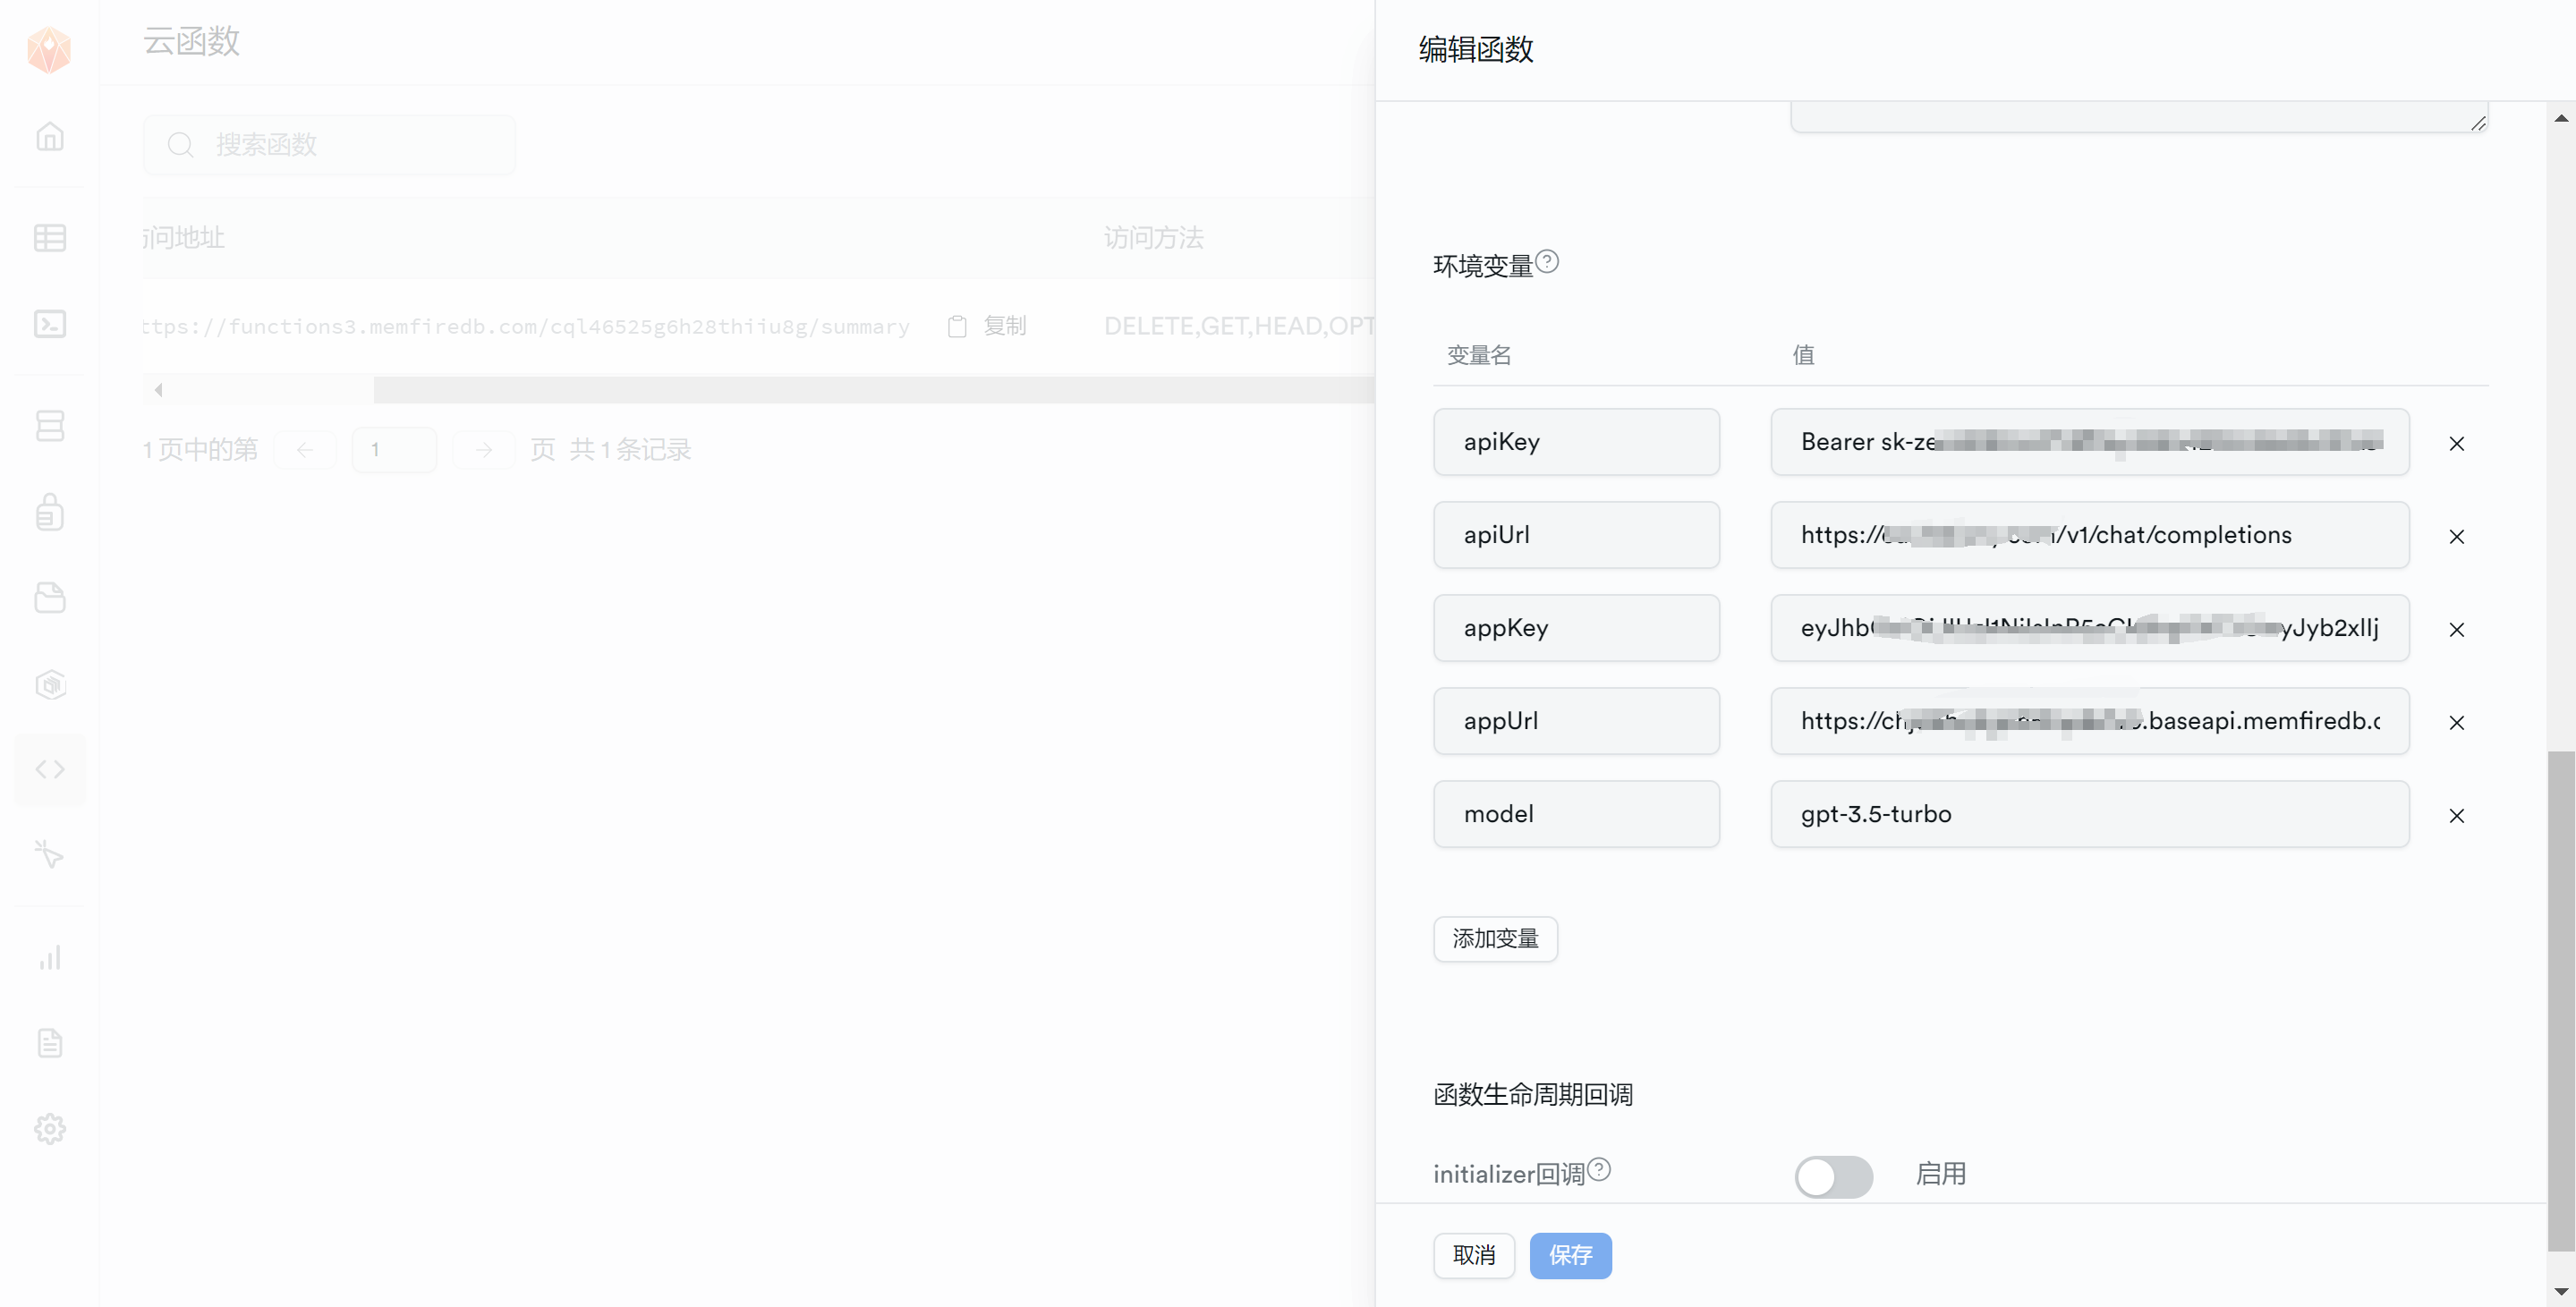The image size is (2576, 1307).
Task: Click 复制 to copy function URL
Action: (1005, 326)
